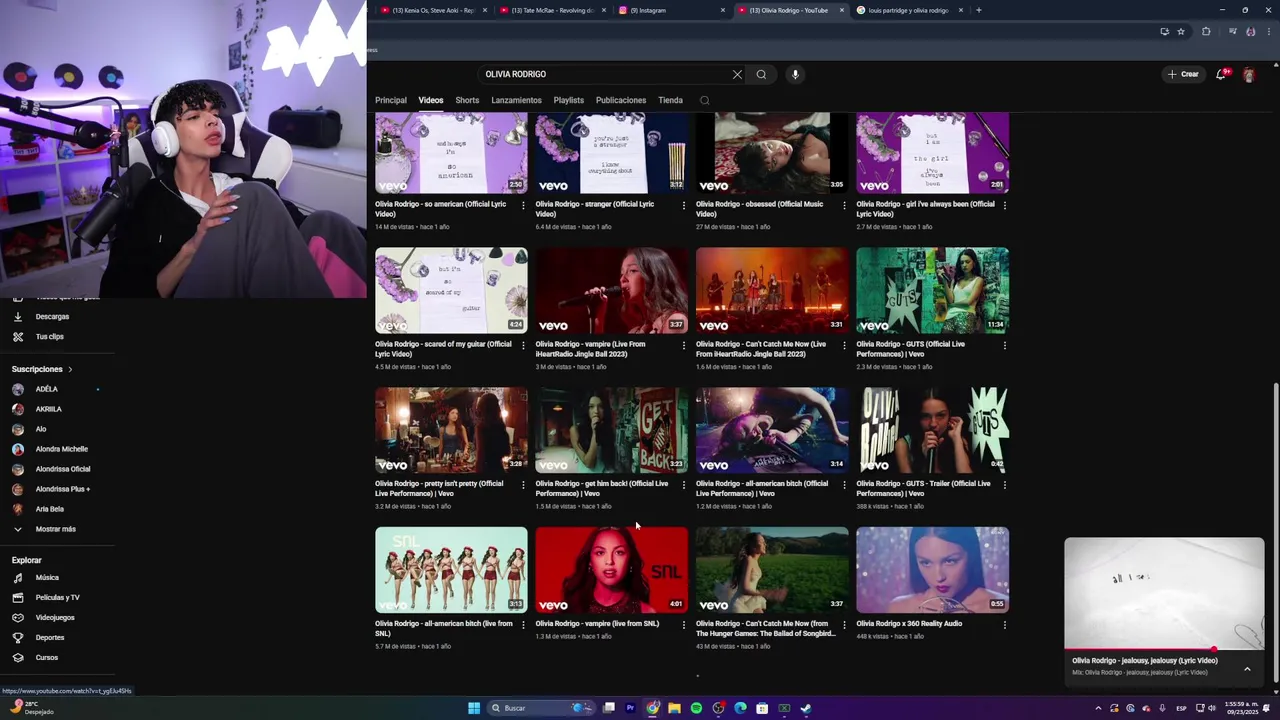Open Premiere Pro from the taskbar
The height and width of the screenshot is (720, 1280).
tap(630, 708)
